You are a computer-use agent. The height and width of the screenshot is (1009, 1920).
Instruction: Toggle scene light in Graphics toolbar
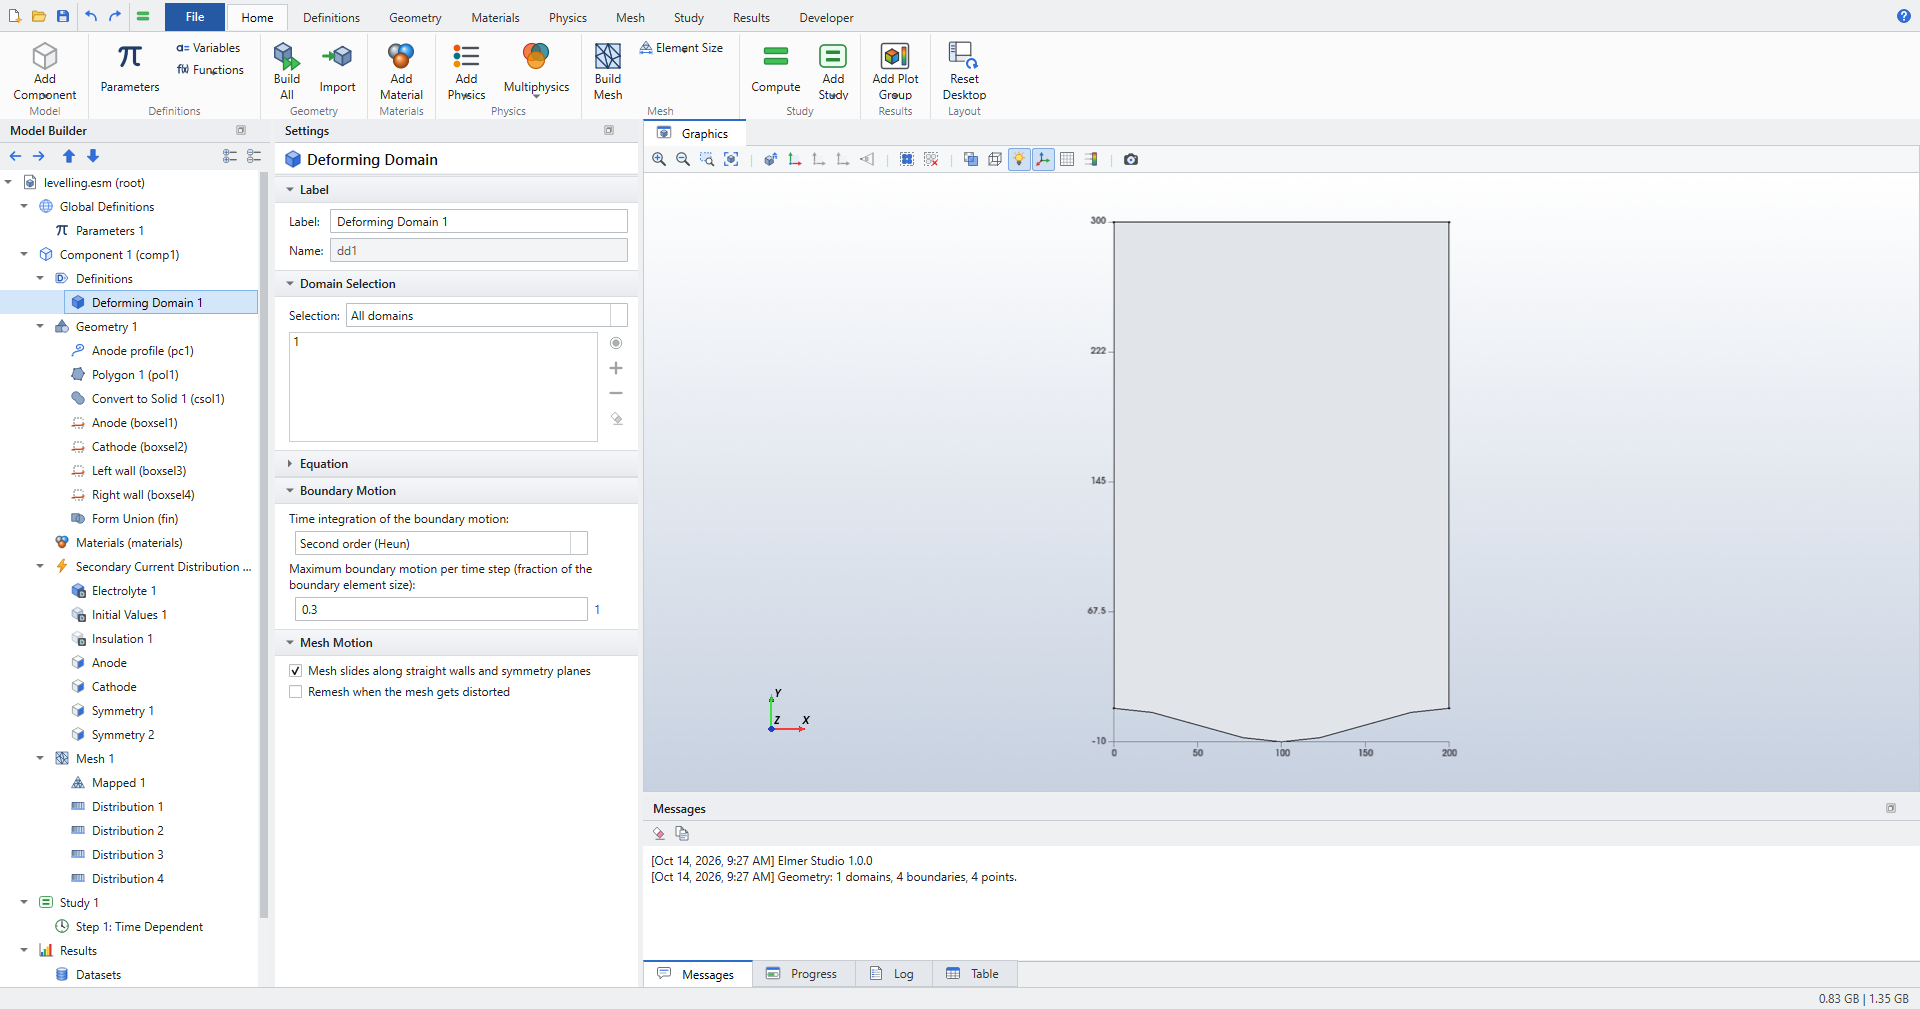click(x=1019, y=159)
